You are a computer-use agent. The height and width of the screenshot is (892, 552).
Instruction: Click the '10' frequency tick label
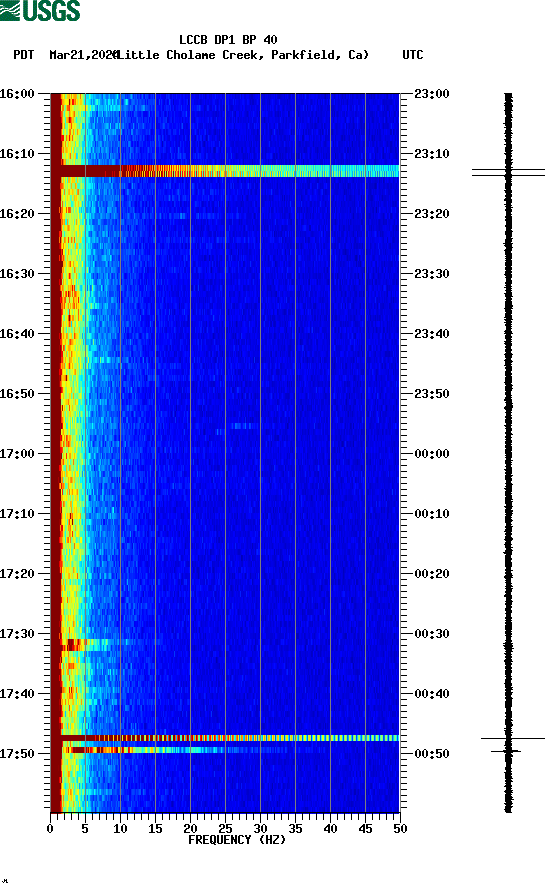[x=120, y=829]
